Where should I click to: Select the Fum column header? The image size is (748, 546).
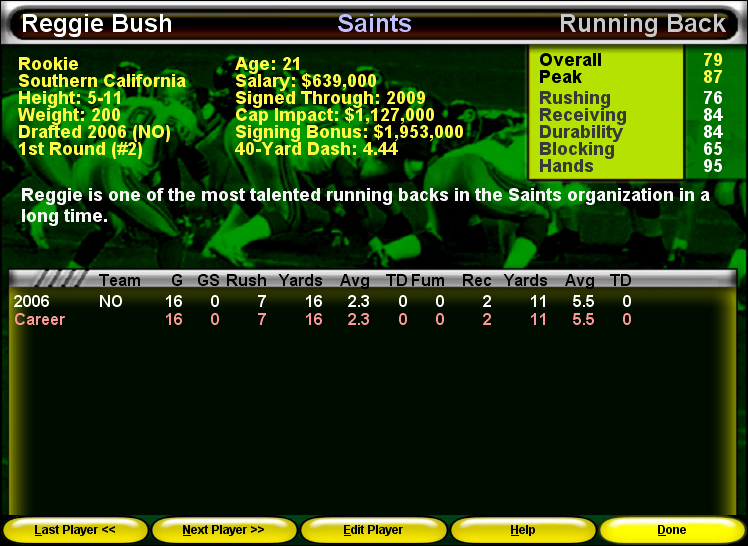click(428, 281)
